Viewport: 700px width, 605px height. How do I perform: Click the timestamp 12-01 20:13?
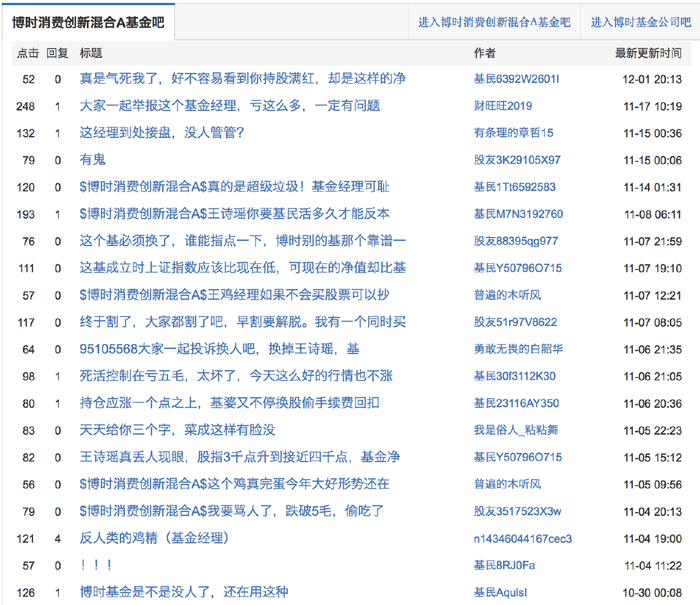pyautogui.click(x=652, y=79)
